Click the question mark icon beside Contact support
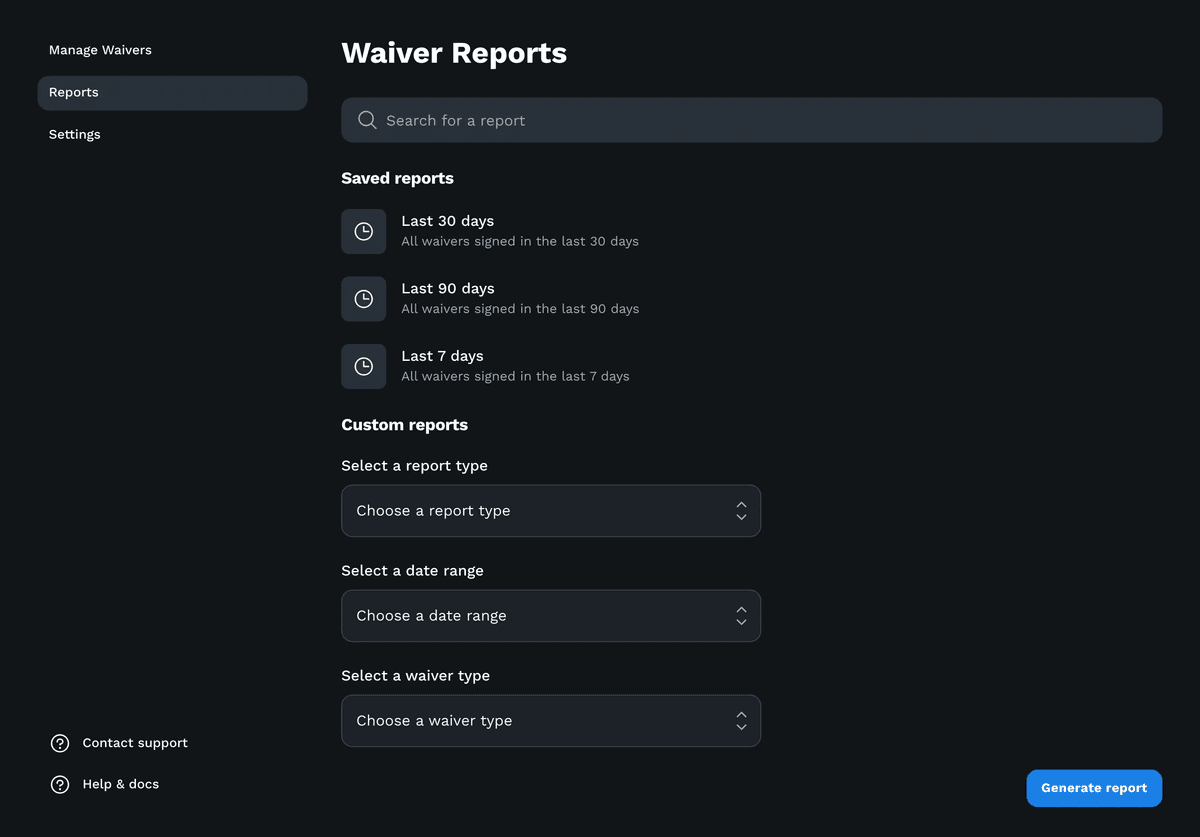 tap(59, 743)
